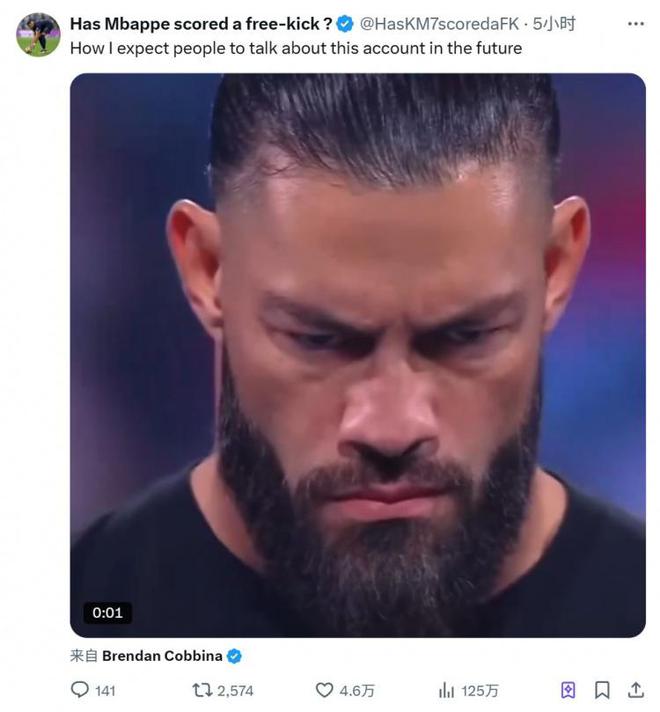The image size is (660, 712).
Task: Open view analytics bar-chart icon
Action: click(446, 690)
